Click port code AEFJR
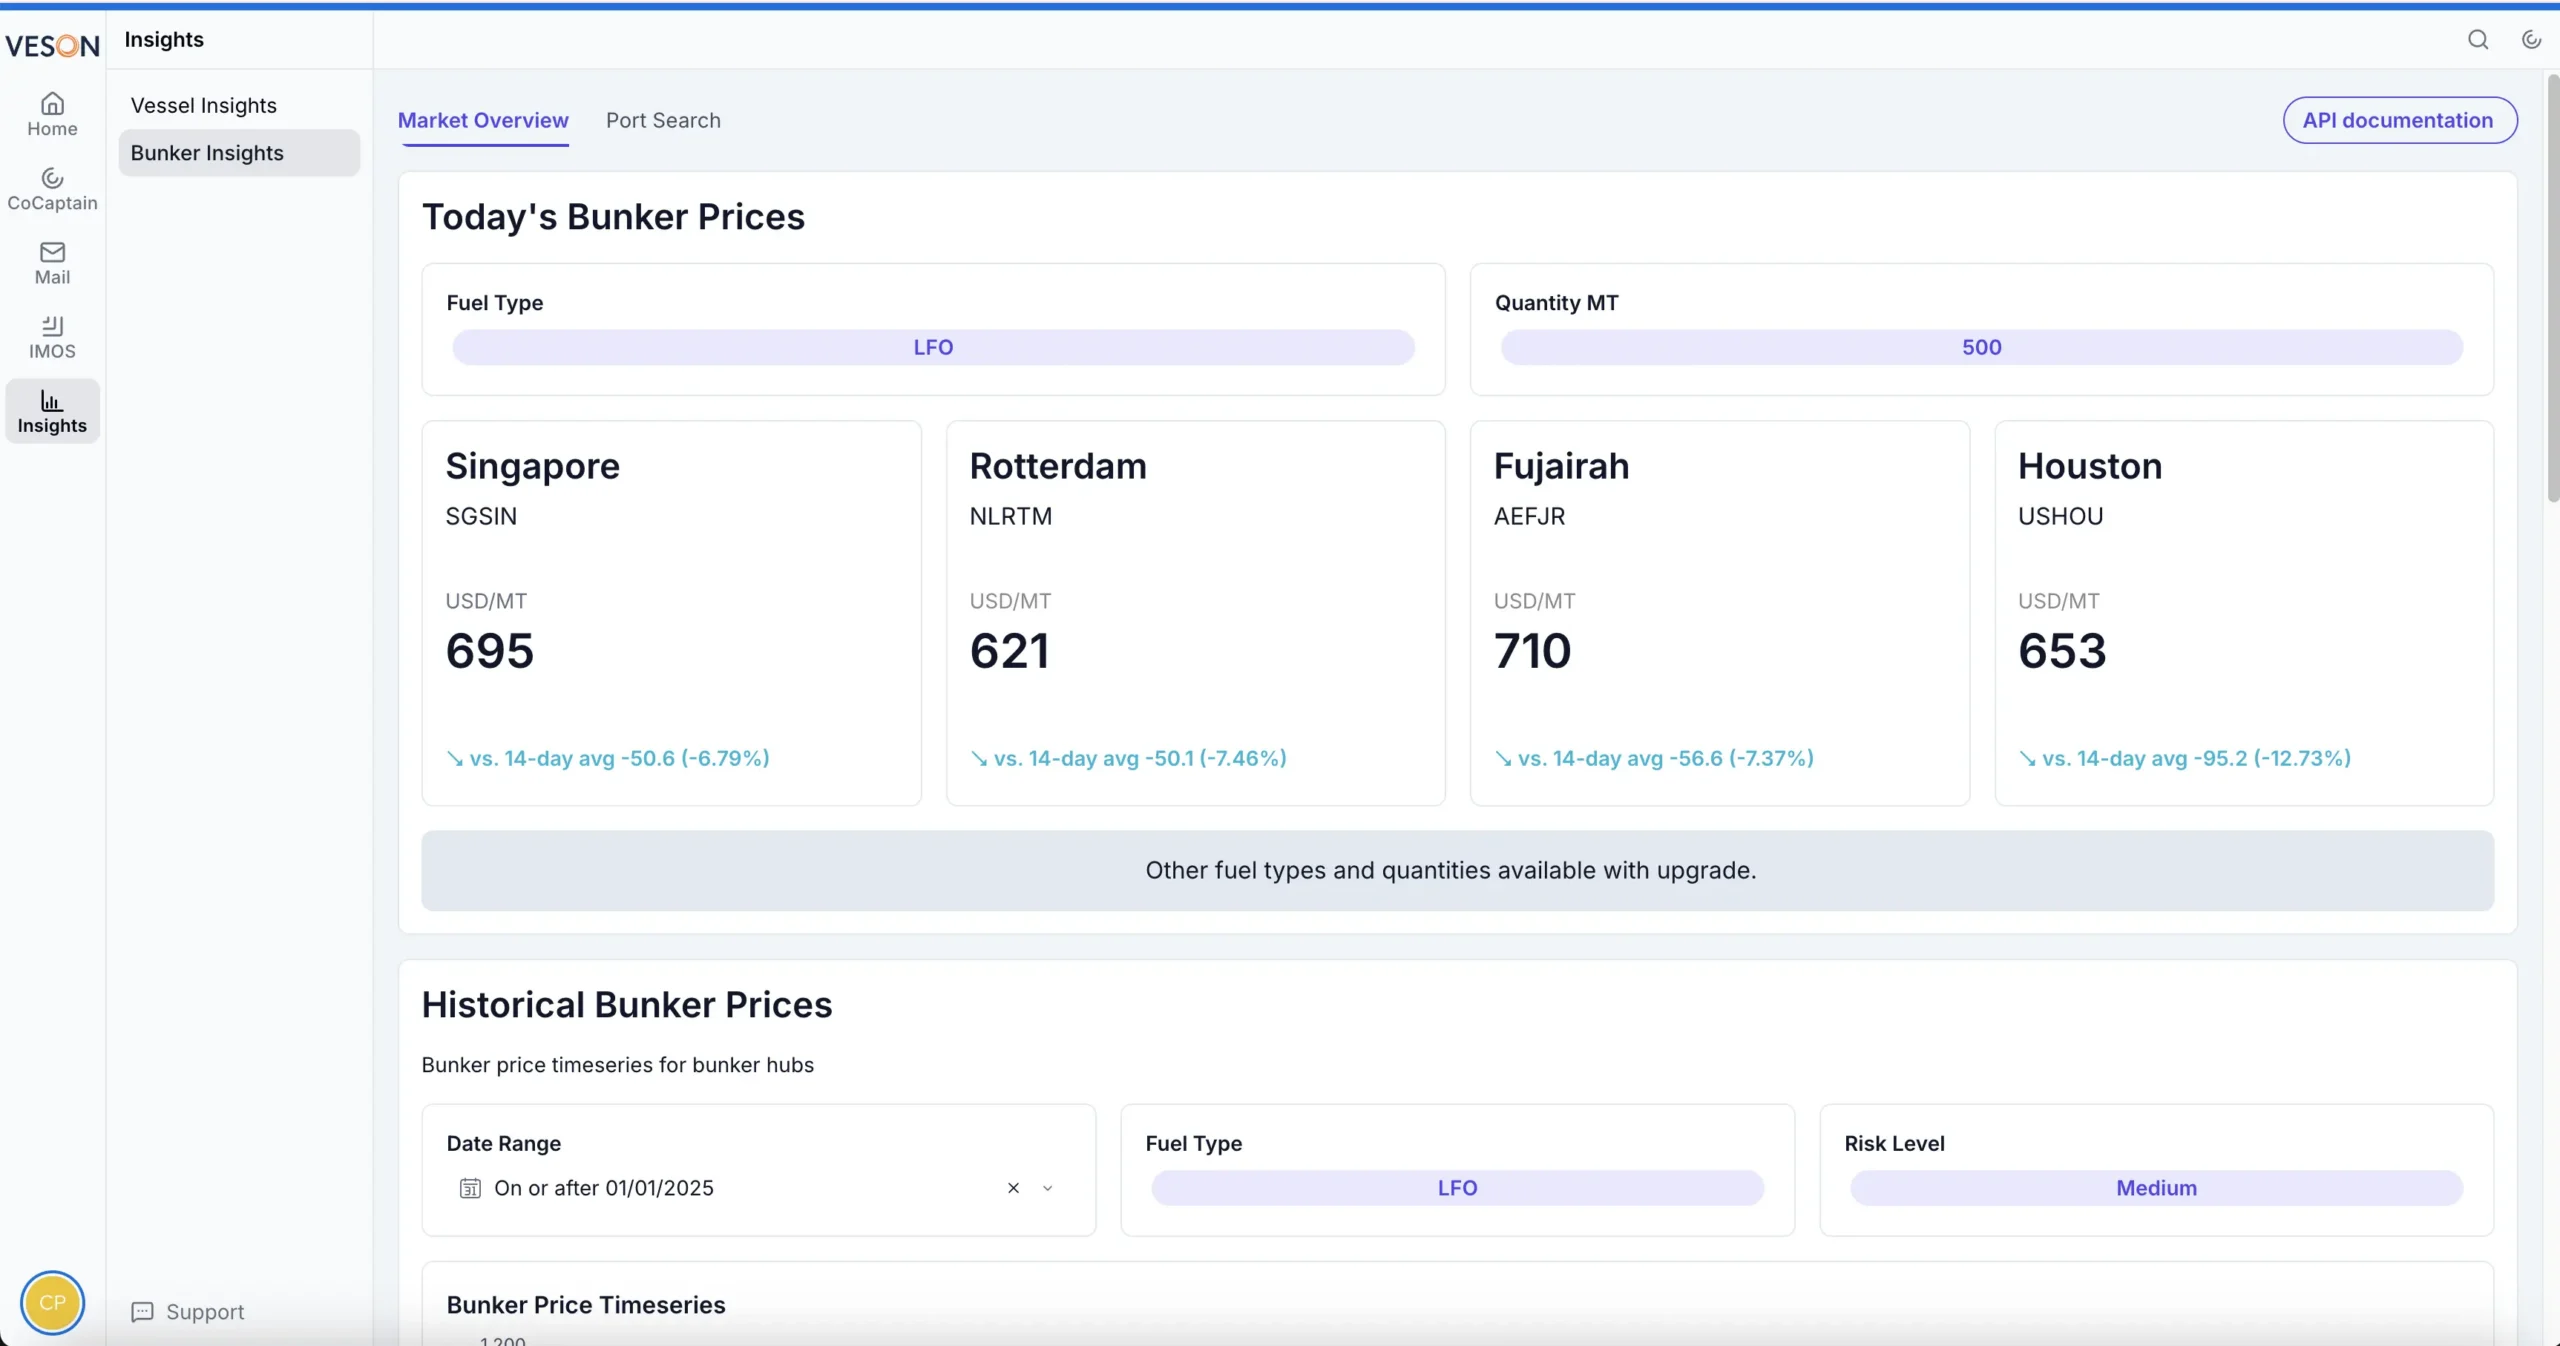This screenshot has height=1346, width=2560. click(1529, 516)
